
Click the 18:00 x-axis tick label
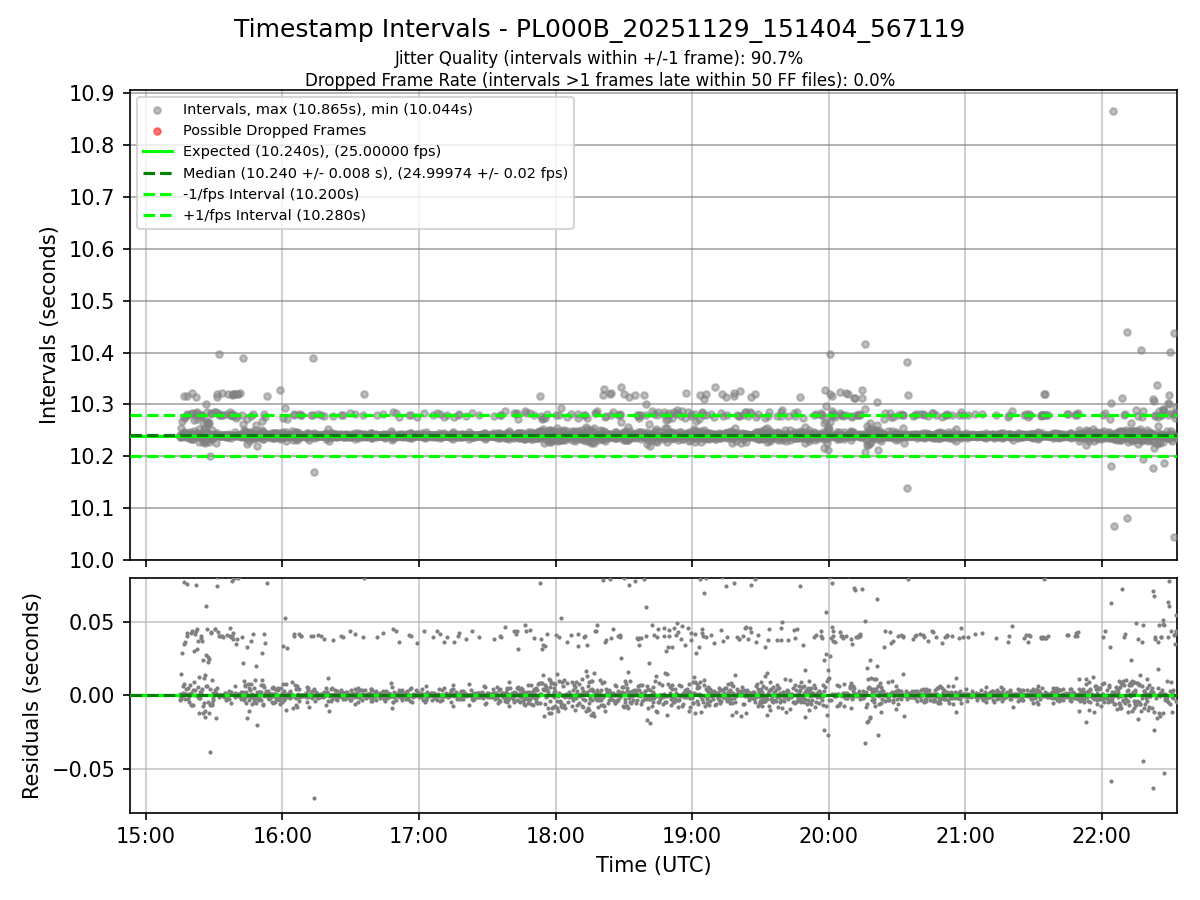[x=555, y=834]
